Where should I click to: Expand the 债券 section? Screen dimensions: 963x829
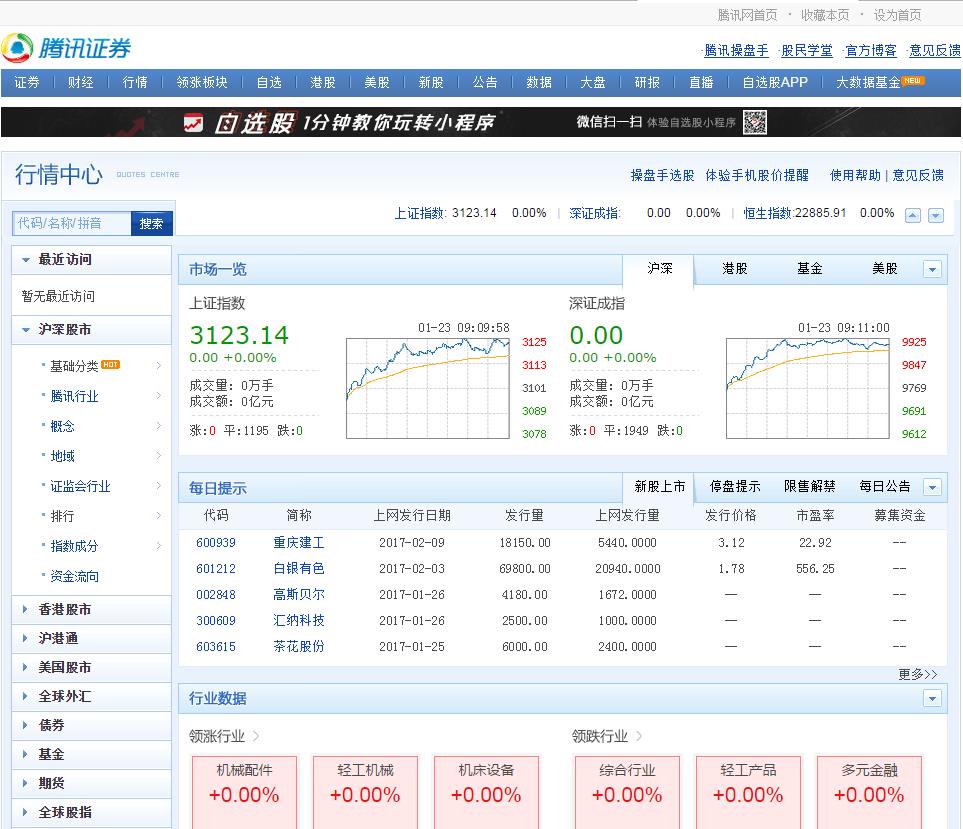tap(91, 725)
